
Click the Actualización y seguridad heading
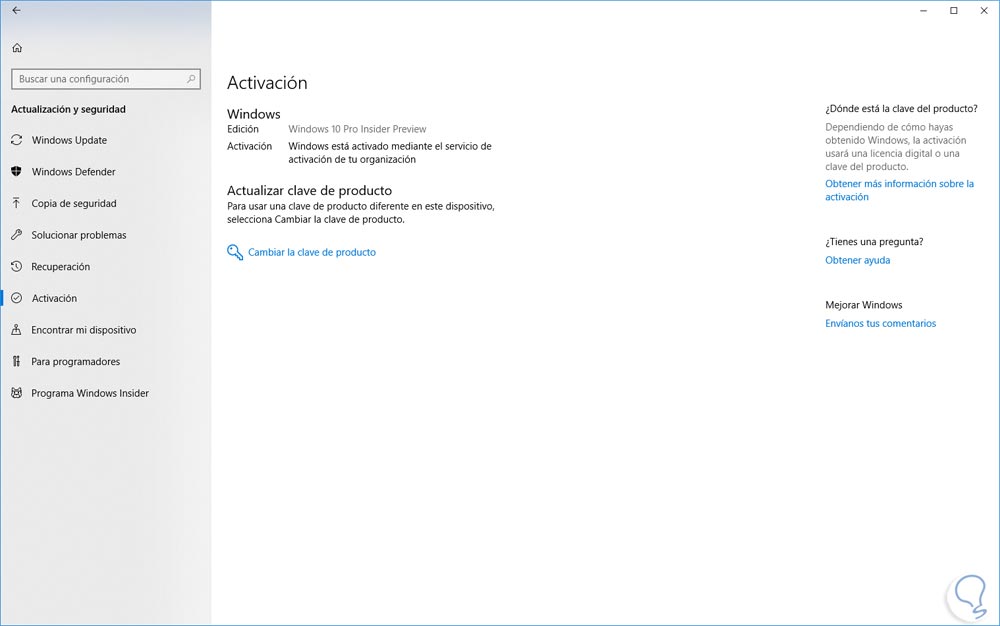(x=68, y=109)
